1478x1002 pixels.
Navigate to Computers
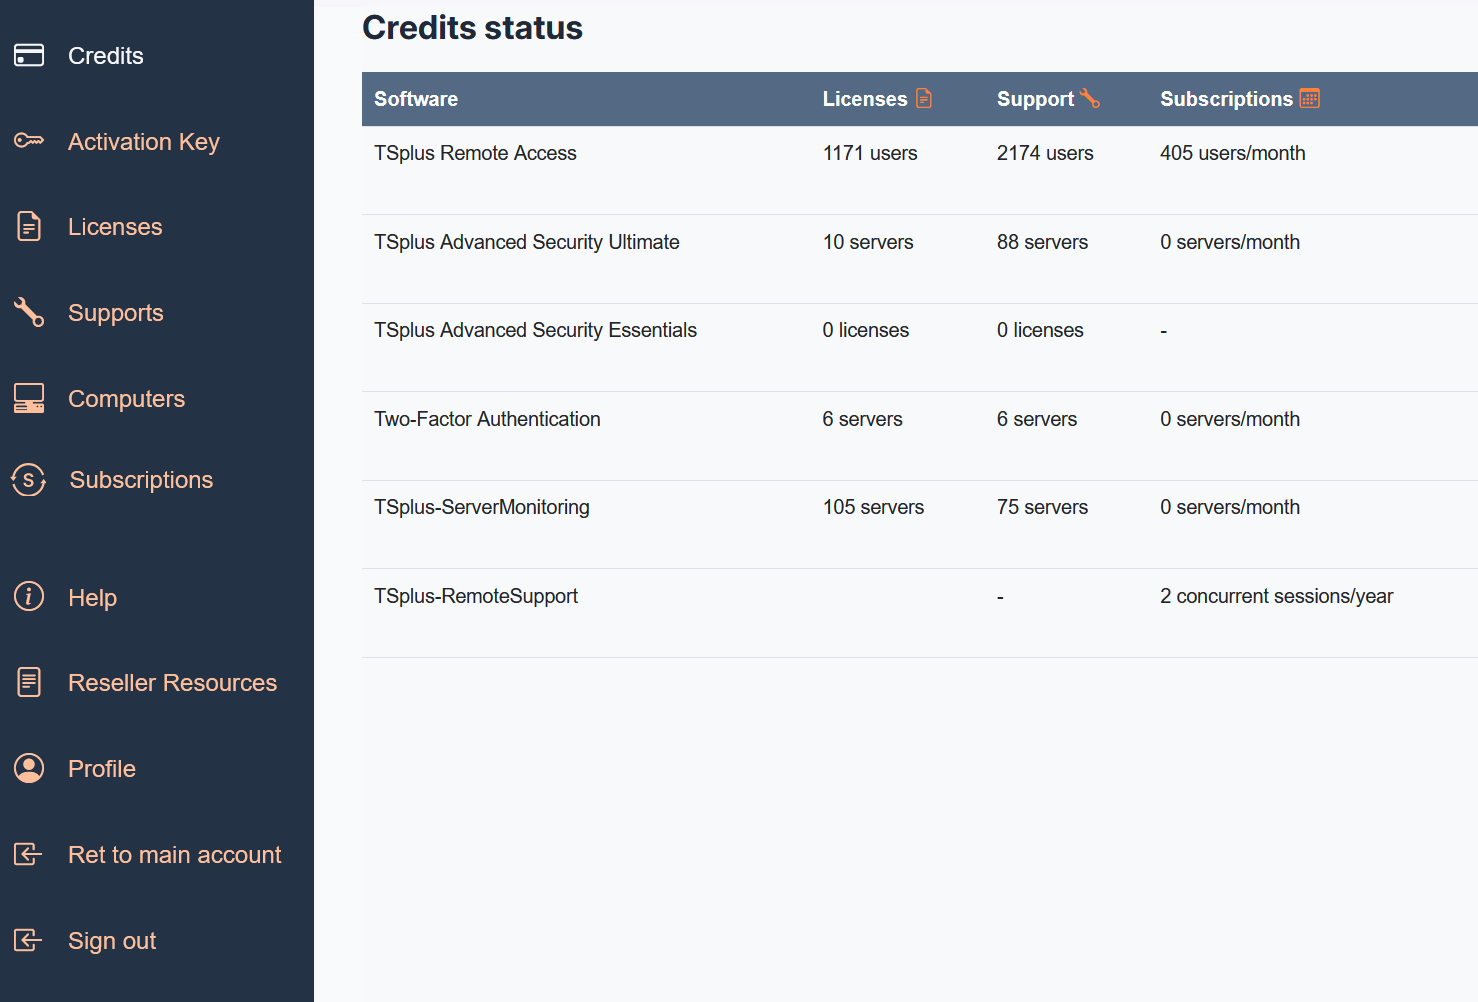tap(127, 399)
